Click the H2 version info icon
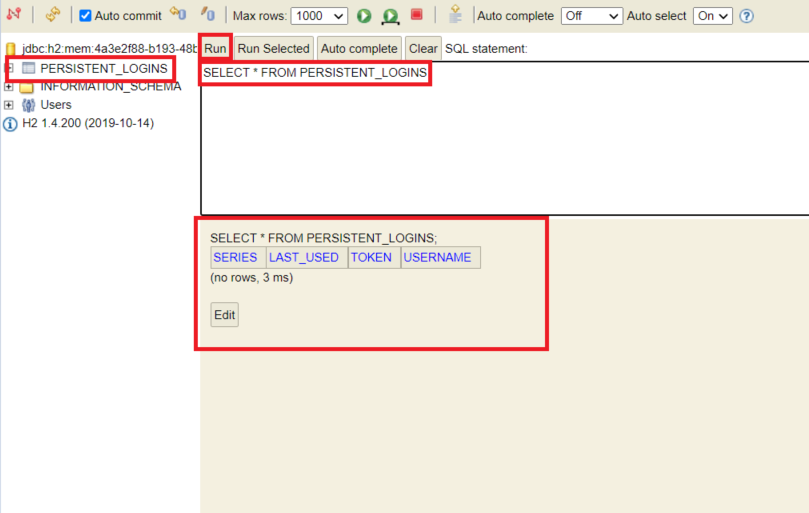Image resolution: width=809 pixels, height=513 pixels. pyautogui.click(x=10, y=124)
